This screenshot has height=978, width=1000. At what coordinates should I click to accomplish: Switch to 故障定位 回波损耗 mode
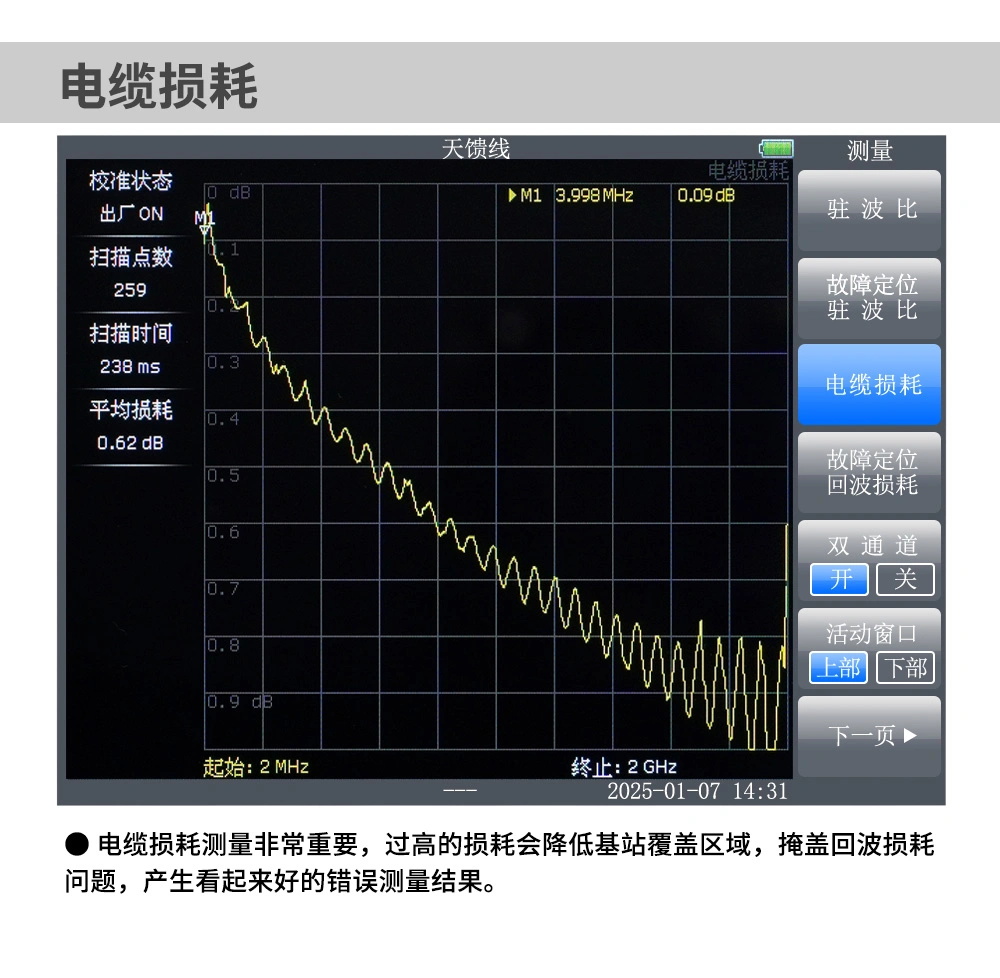coord(869,473)
